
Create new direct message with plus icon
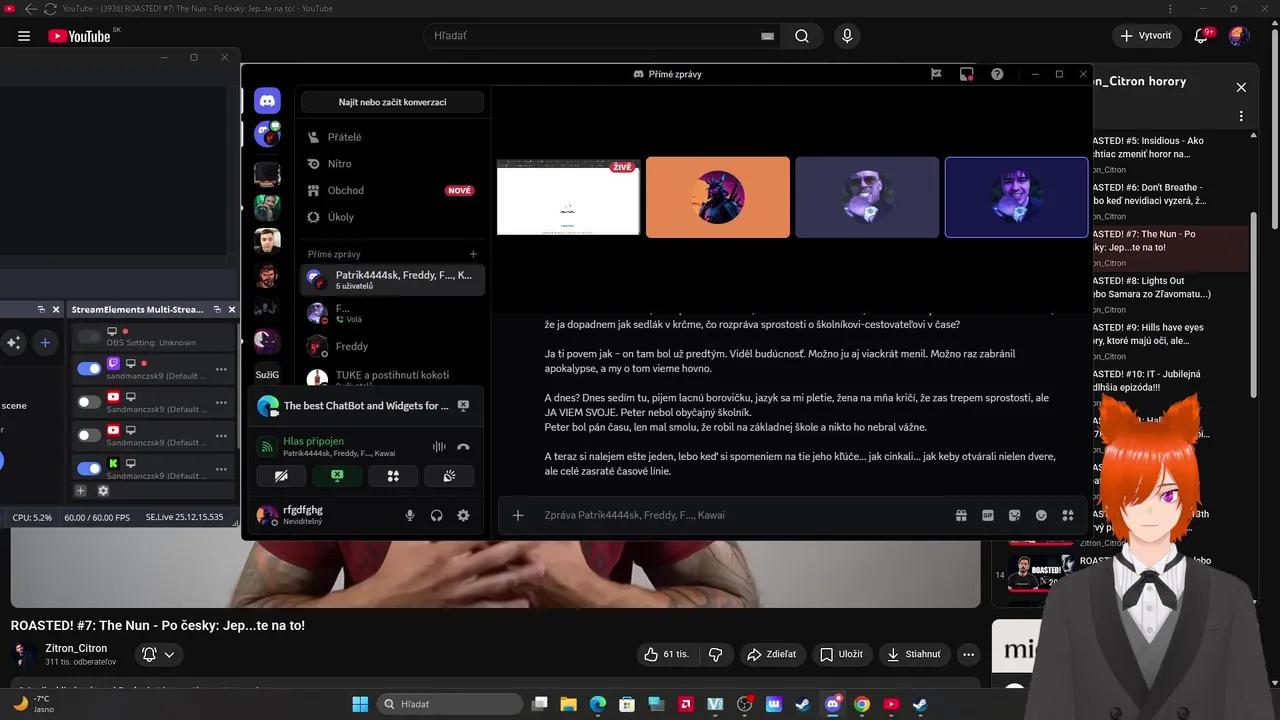click(x=474, y=254)
